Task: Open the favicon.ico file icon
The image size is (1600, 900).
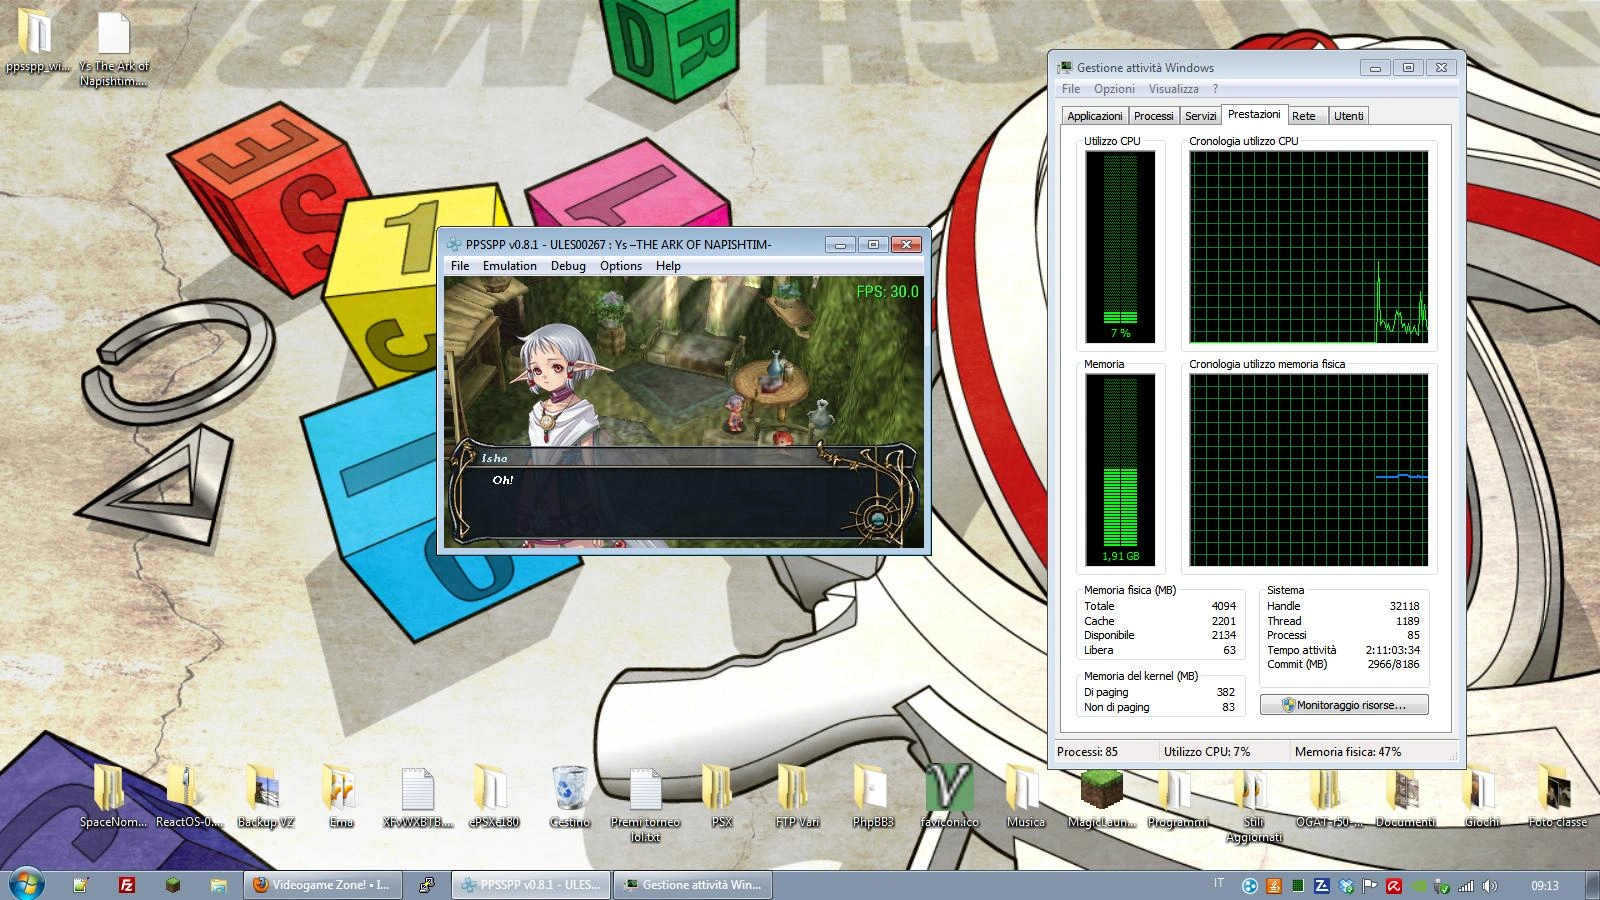Action: [x=949, y=797]
